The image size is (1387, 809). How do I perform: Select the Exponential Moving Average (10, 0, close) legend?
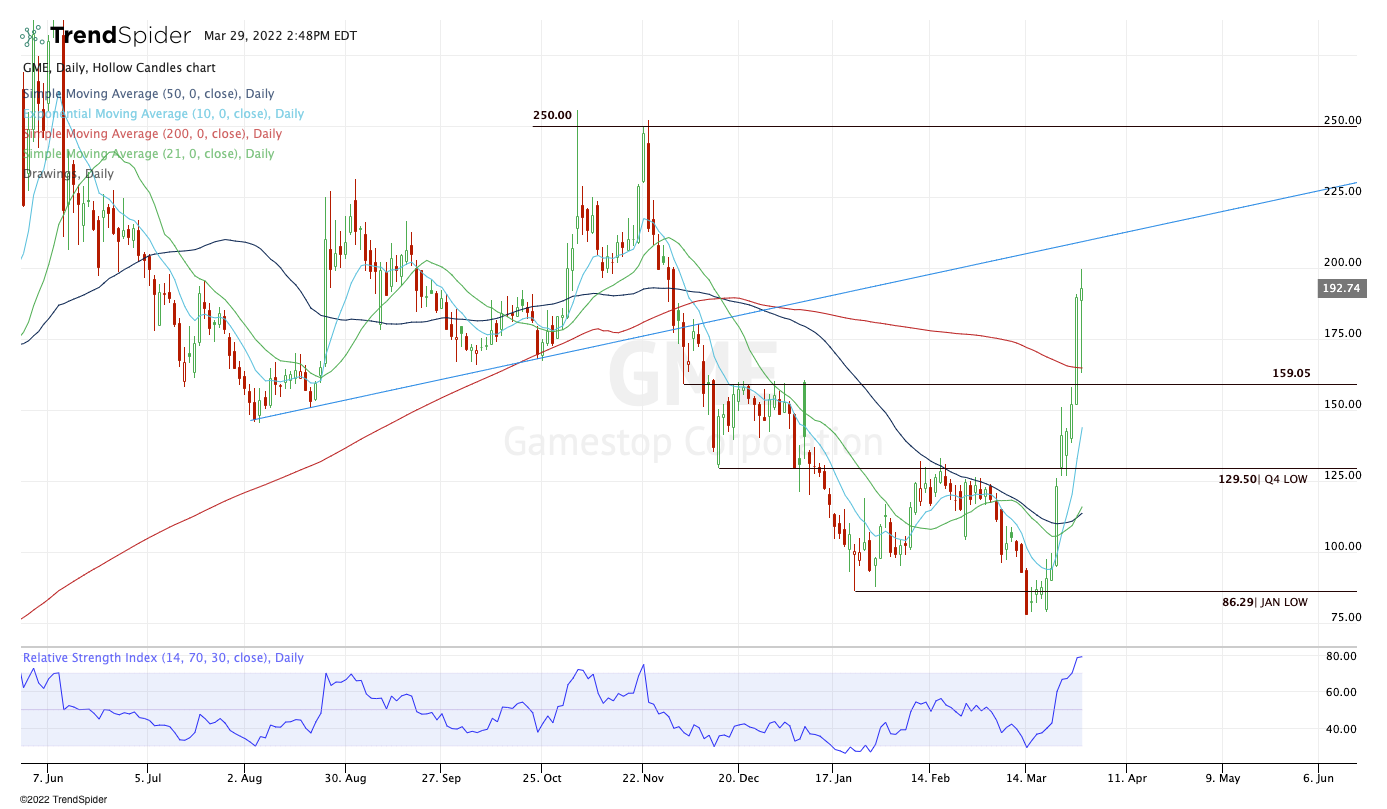pos(163,114)
